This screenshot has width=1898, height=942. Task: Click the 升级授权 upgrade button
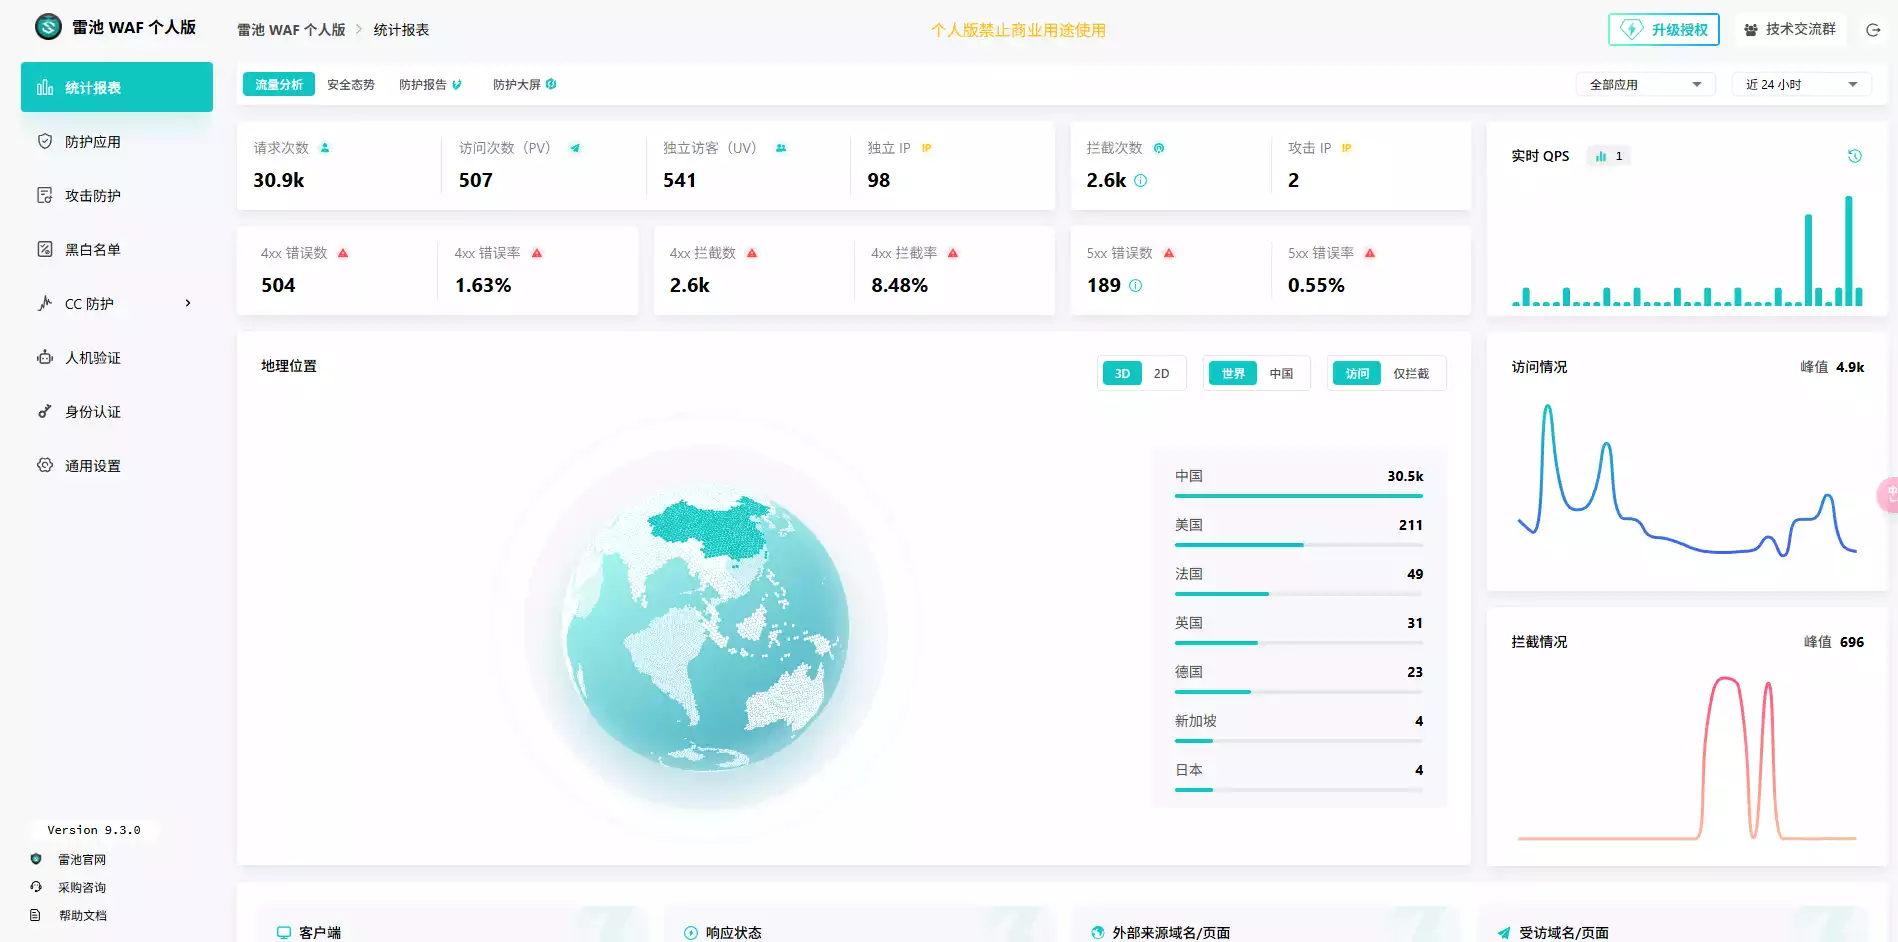click(1664, 30)
